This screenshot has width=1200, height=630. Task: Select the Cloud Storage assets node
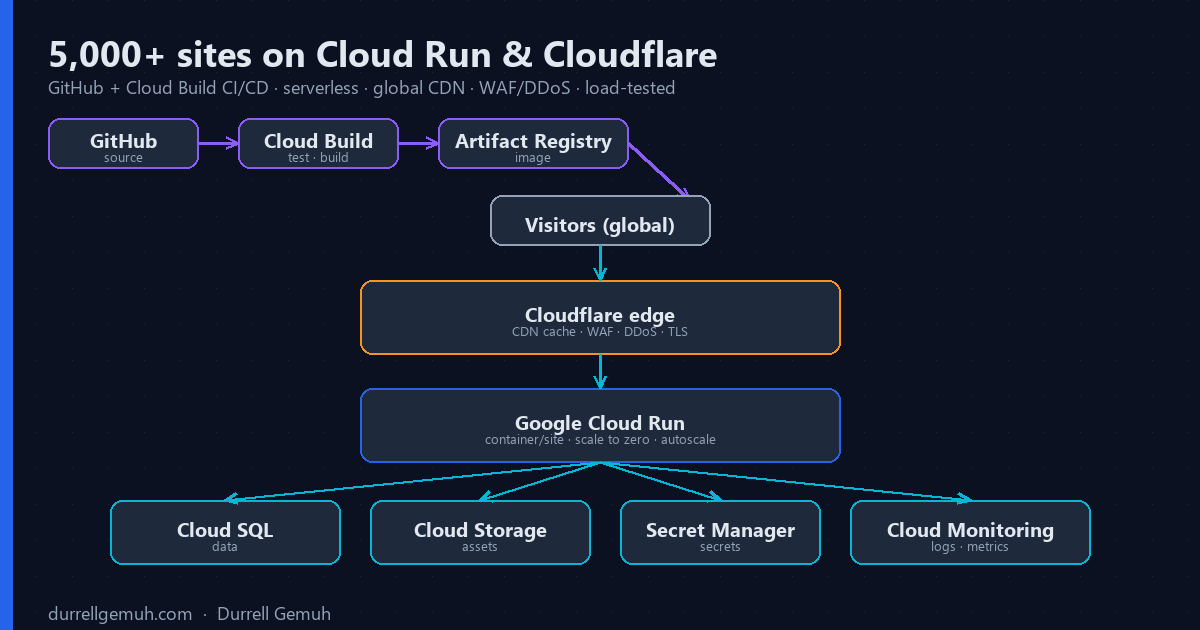[480, 533]
